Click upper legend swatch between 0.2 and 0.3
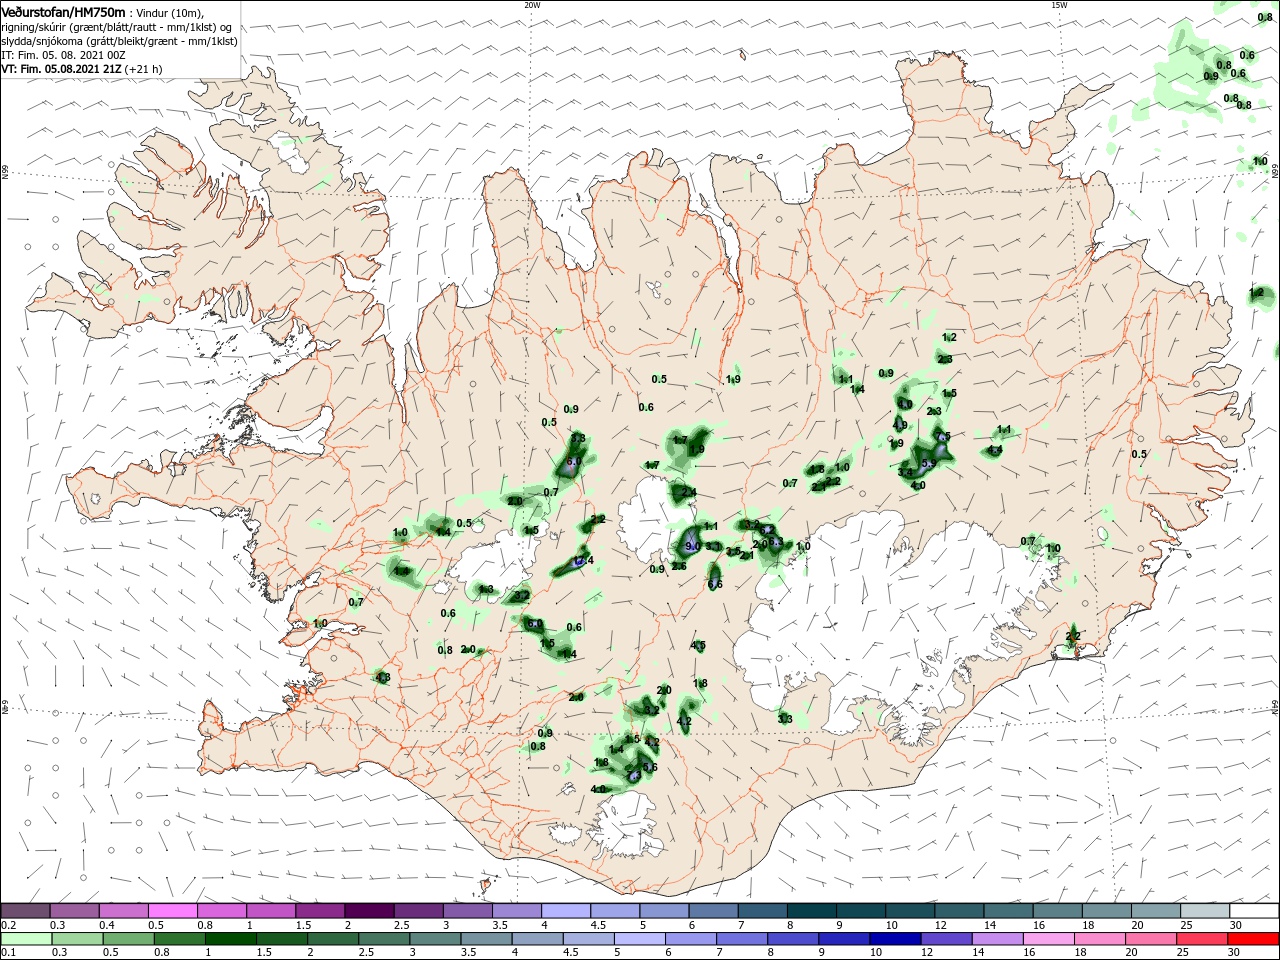Viewport: 1280px width, 960px height. 25,910
